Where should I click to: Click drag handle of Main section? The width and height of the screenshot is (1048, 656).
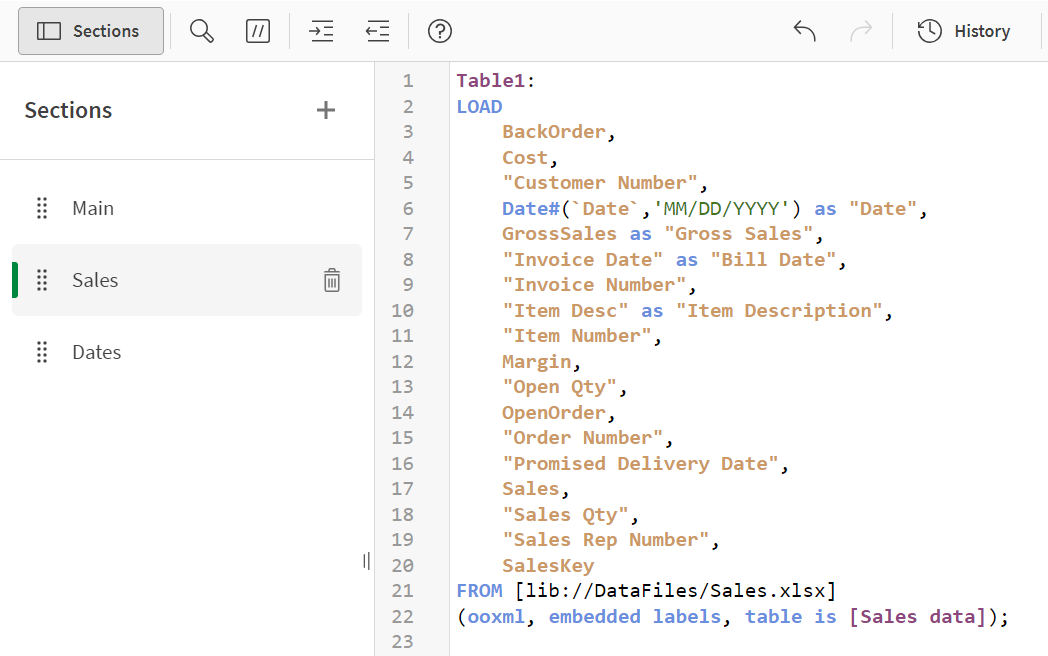41,208
